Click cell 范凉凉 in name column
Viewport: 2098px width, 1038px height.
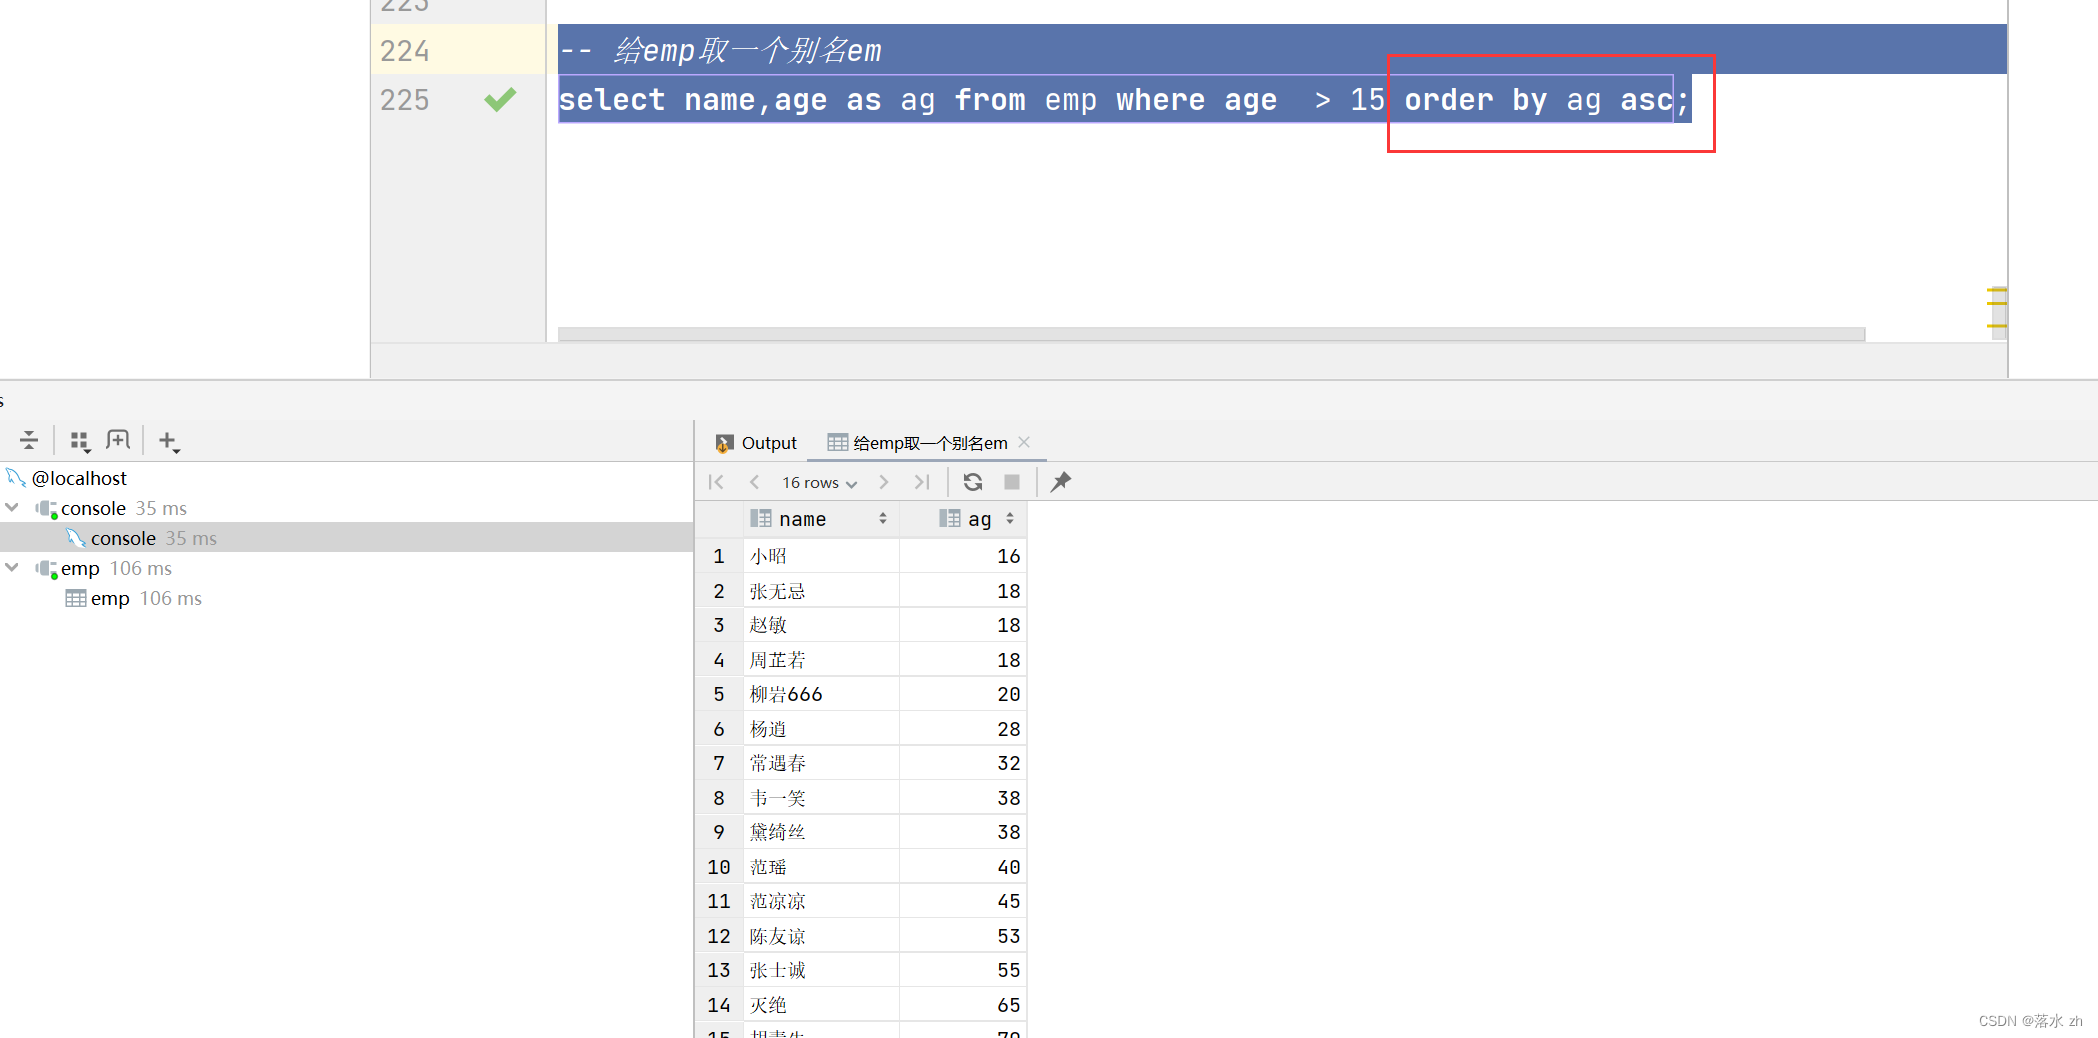coord(820,901)
